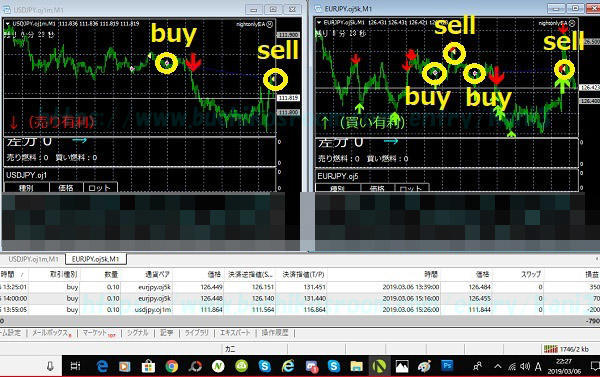The image size is (600, 377).
Task: Open the EURJPY chart dropdown arrow
Action: coord(319,23)
